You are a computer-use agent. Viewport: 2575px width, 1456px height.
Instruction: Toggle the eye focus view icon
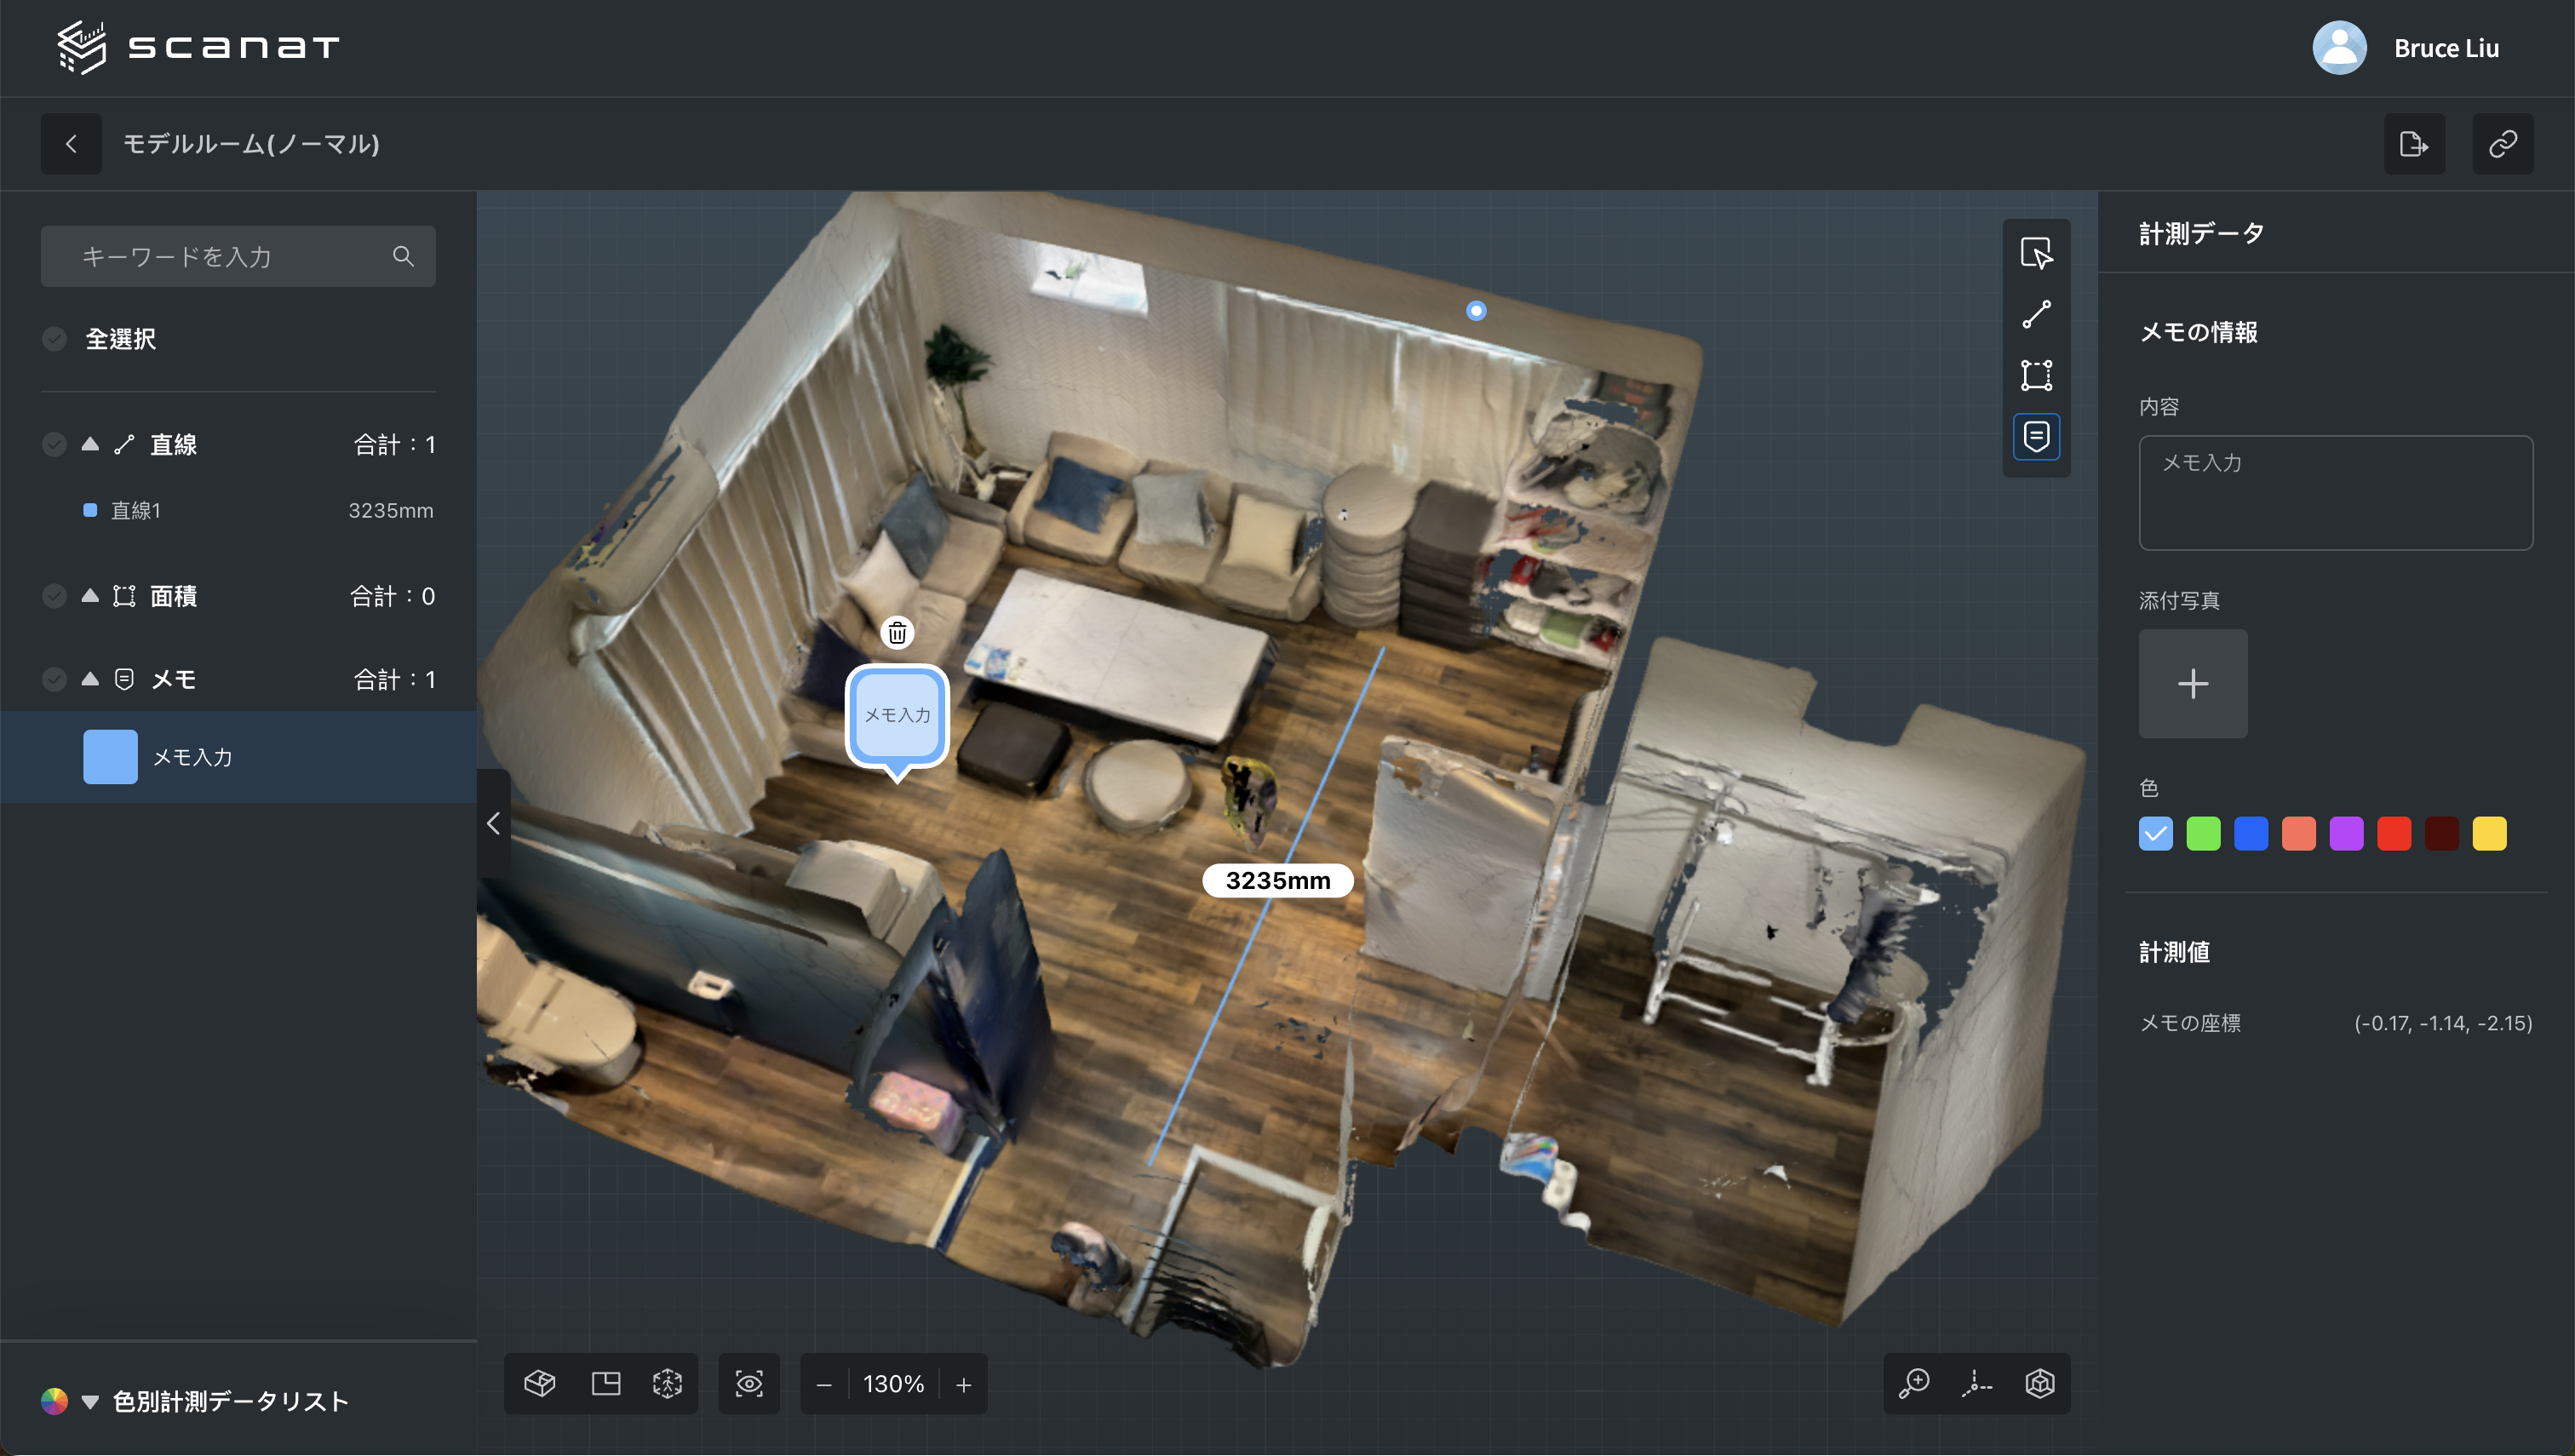click(749, 1383)
